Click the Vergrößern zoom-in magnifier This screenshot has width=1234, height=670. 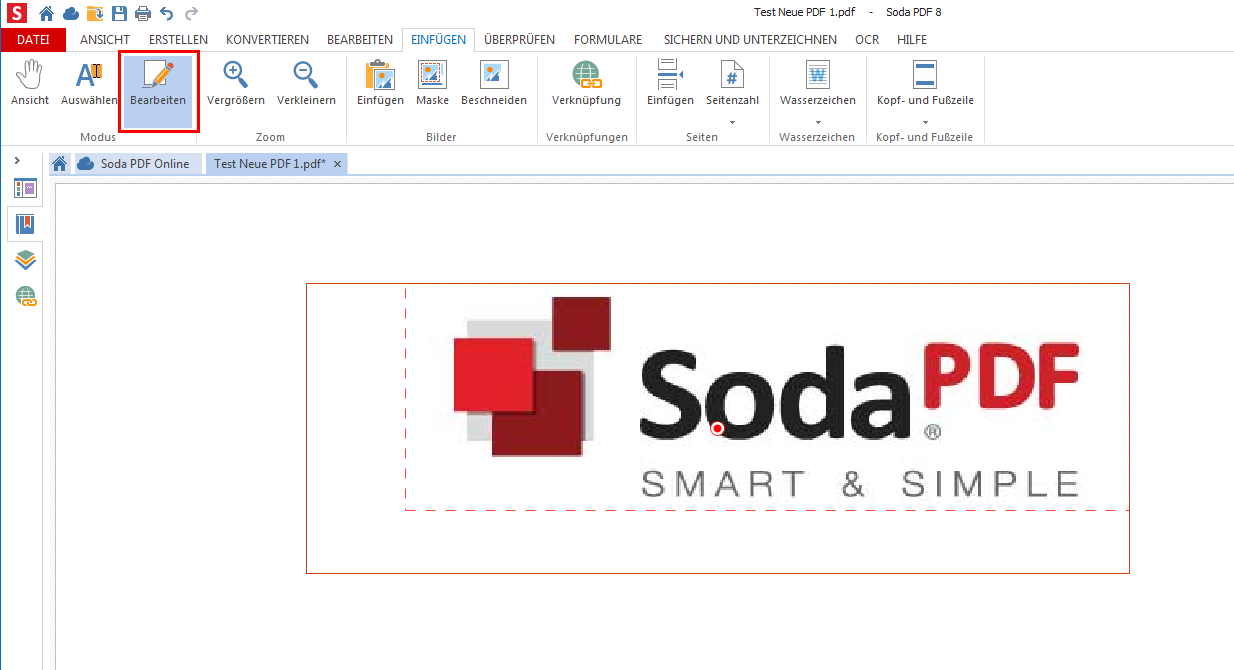(x=236, y=84)
